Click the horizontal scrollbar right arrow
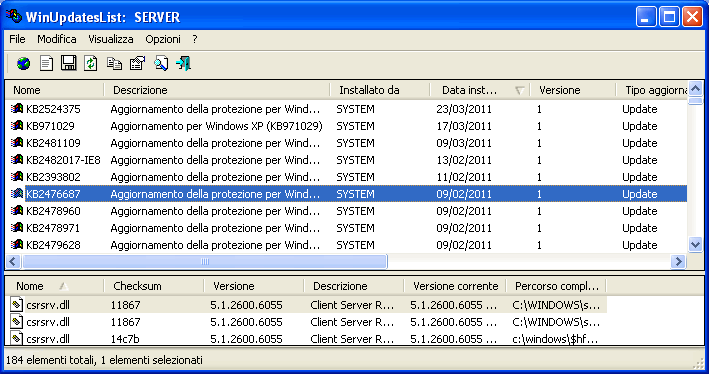This screenshot has width=709, height=374. coord(678,261)
